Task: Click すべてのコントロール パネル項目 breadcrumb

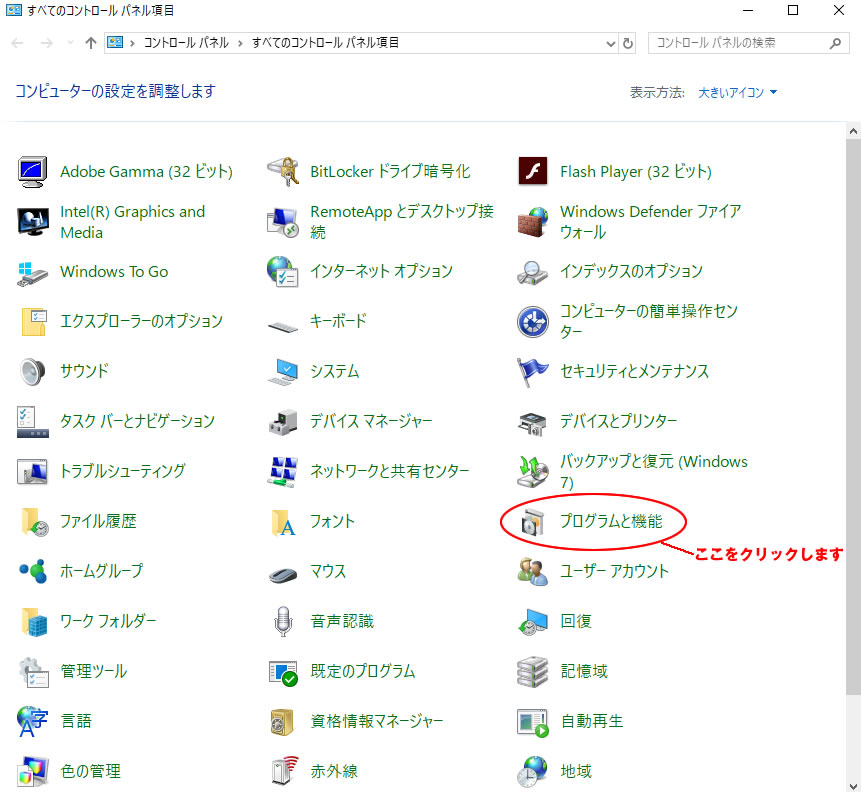Action: [x=325, y=43]
